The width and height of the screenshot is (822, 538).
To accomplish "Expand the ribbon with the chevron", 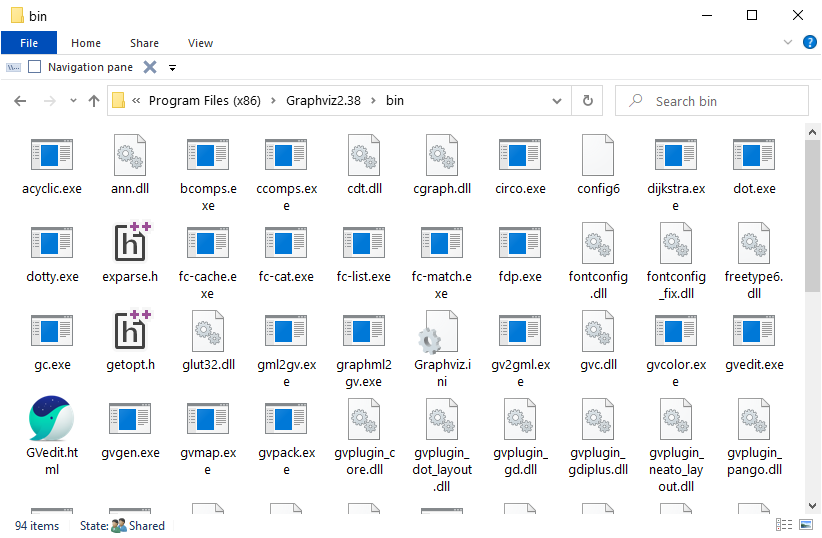I will tap(787, 42).
